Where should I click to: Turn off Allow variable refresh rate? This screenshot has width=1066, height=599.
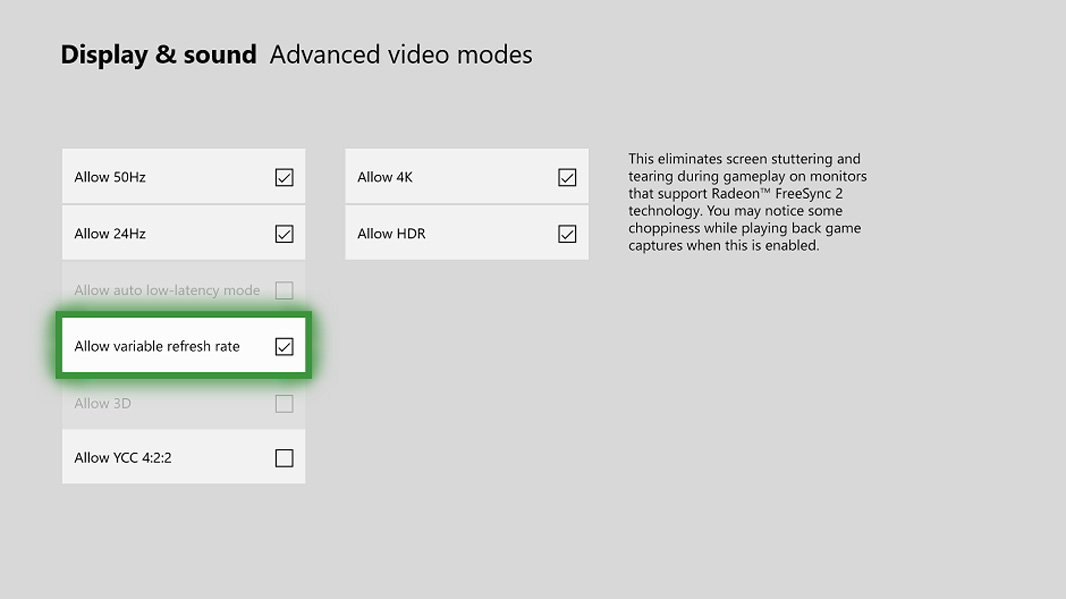pos(283,345)
